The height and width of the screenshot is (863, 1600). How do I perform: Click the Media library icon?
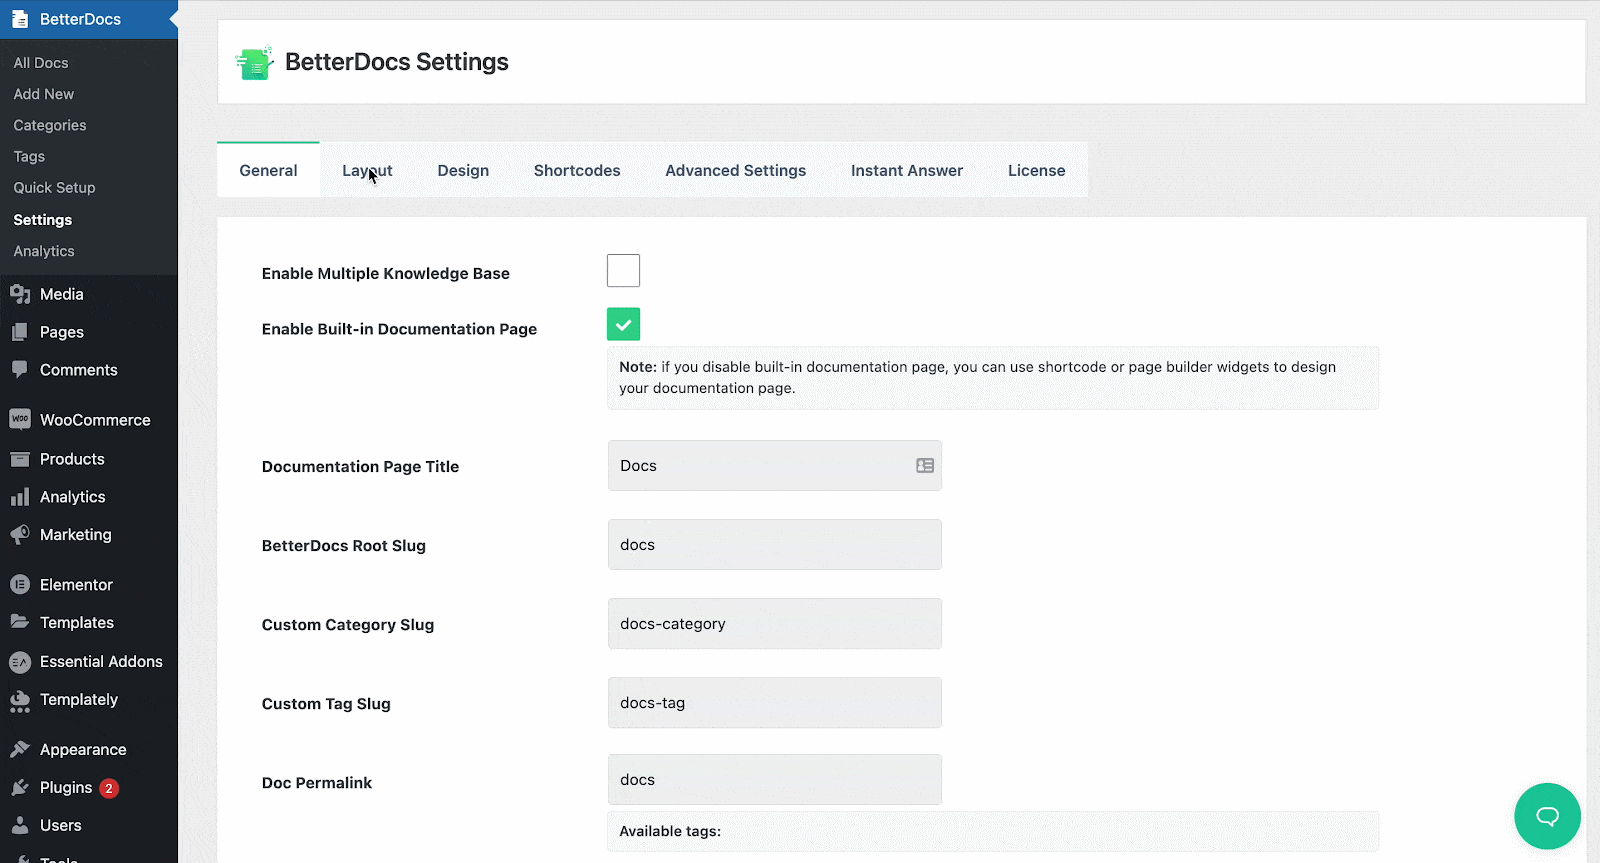click(x=20, y=294)
